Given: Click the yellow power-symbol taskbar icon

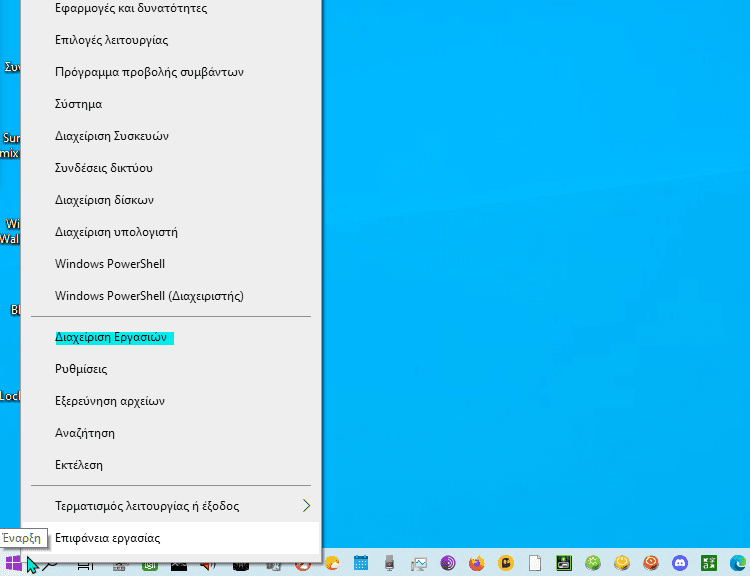Looking at the screenshot, I should pos(622,563).
